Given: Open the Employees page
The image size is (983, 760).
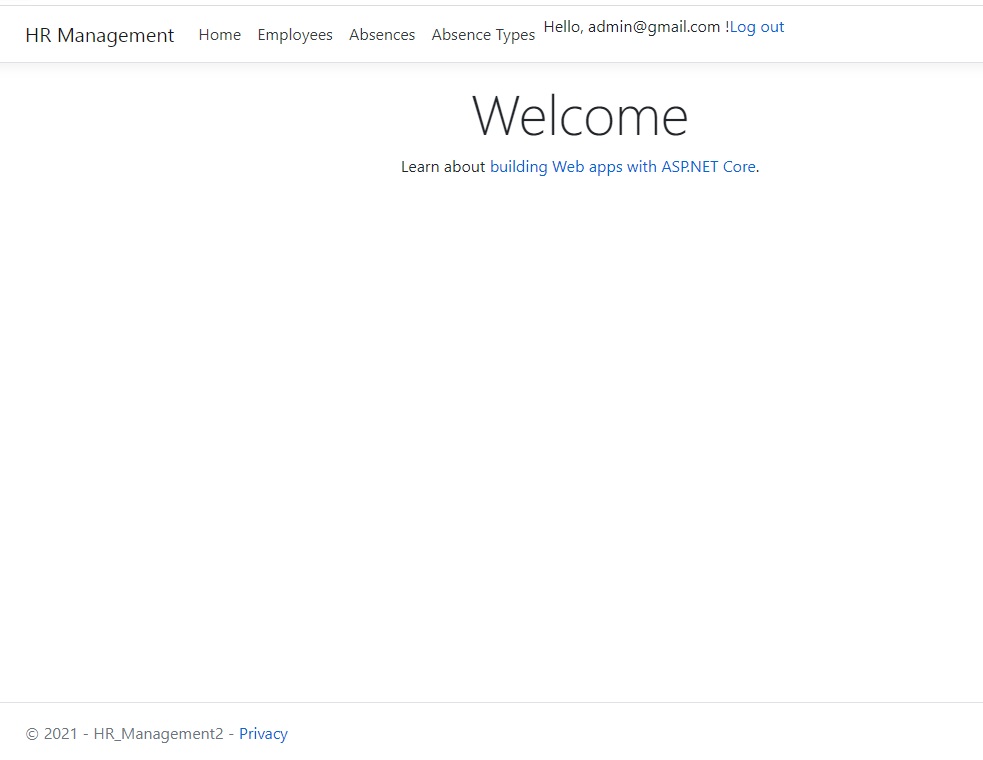Looking at the screenshot, I should point(295,35).
